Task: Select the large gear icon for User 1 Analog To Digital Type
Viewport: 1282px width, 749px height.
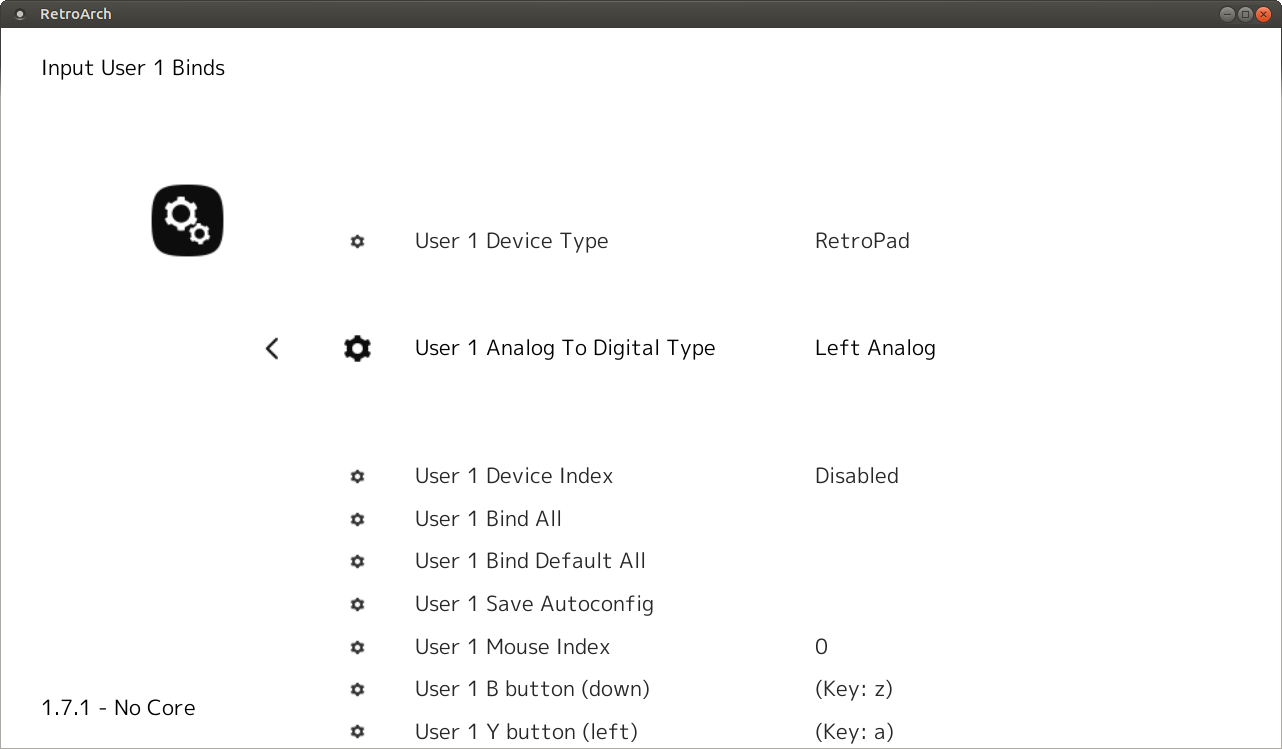Action: pos(357,348)
